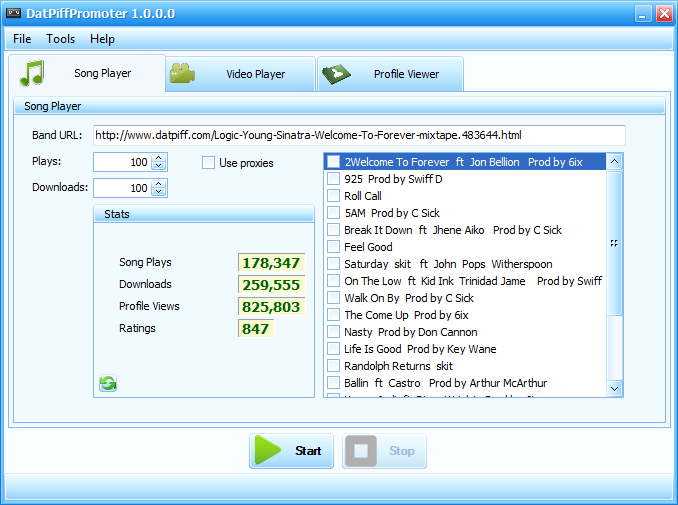Click the green refresh stats icon
The height and width of the screenshot is (505, 678).
coord(108,383)
